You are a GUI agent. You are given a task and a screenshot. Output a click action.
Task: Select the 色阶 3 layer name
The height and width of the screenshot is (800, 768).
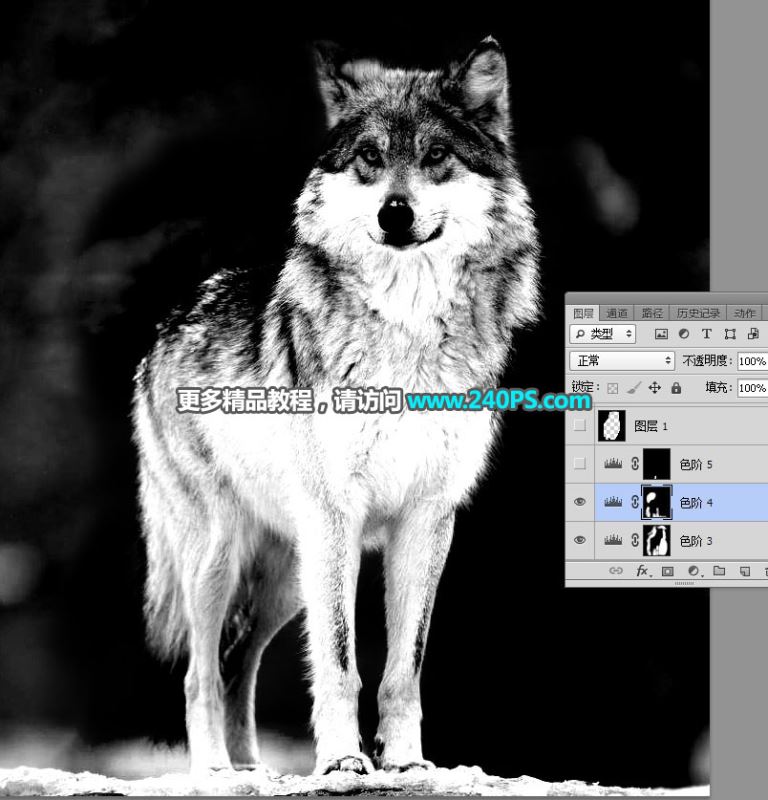696,541
